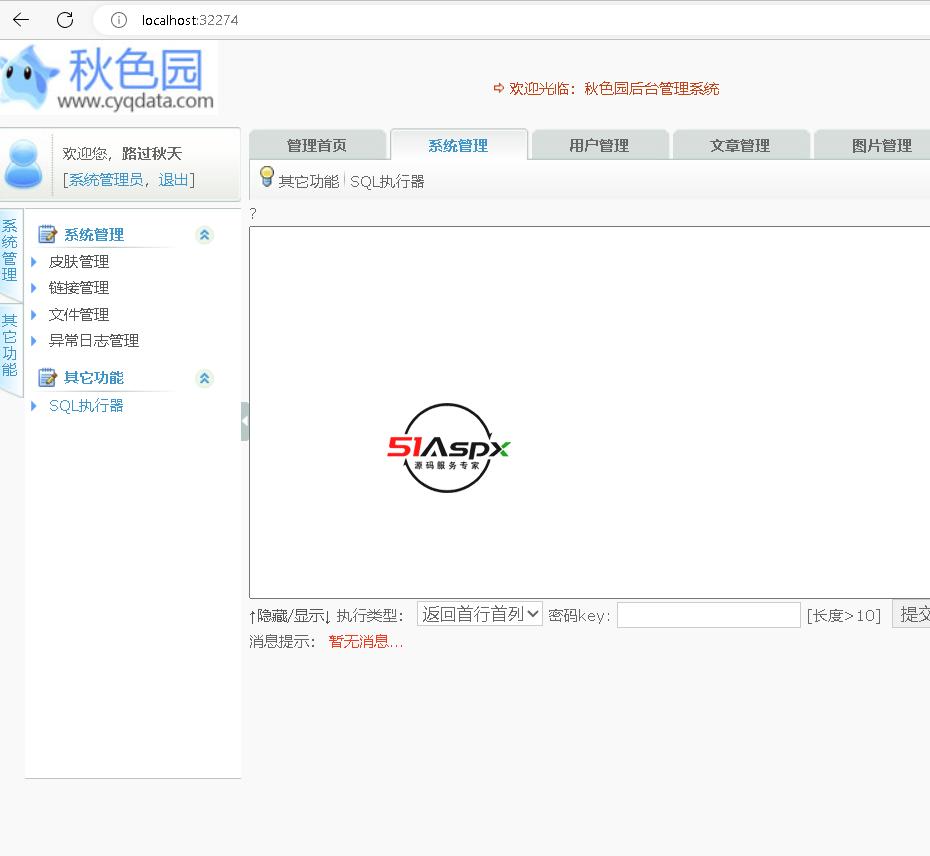Click the 欢迎光临：秋色园后台管理系统 welcome text
Viewport: 930px width, 856px height.
[614, 89]
